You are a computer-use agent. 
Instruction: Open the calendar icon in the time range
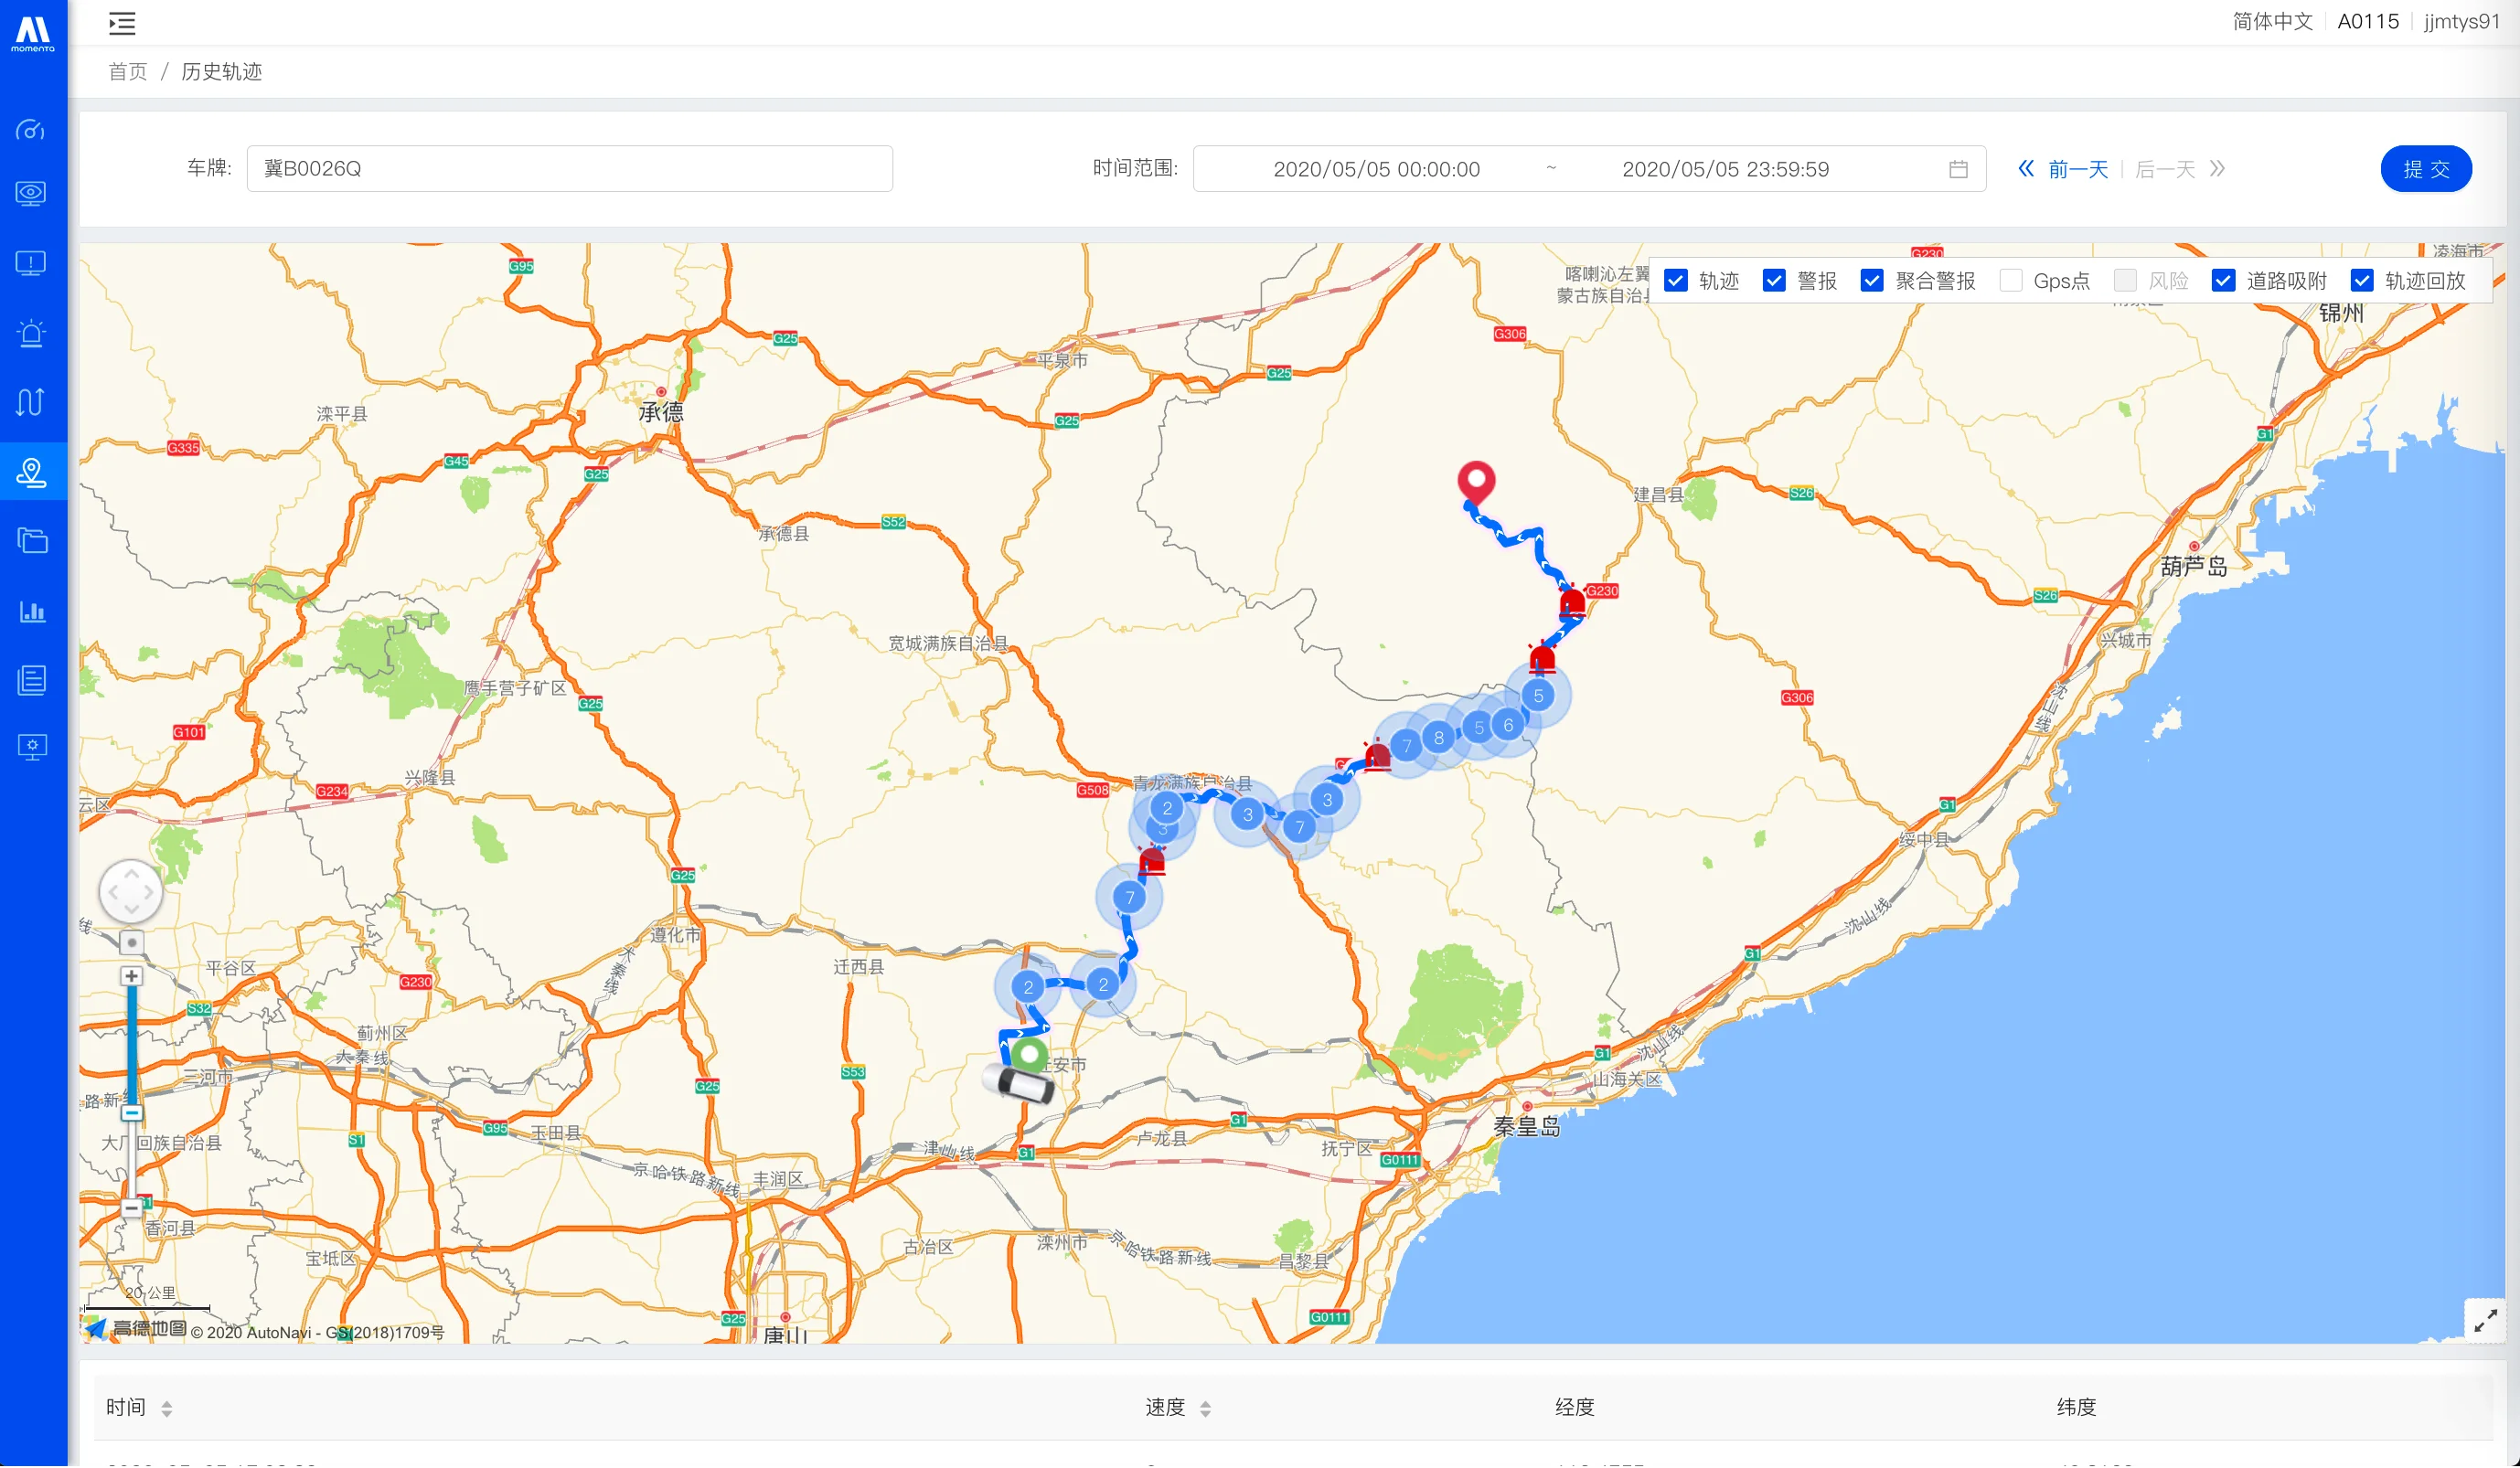(1958, 169)
